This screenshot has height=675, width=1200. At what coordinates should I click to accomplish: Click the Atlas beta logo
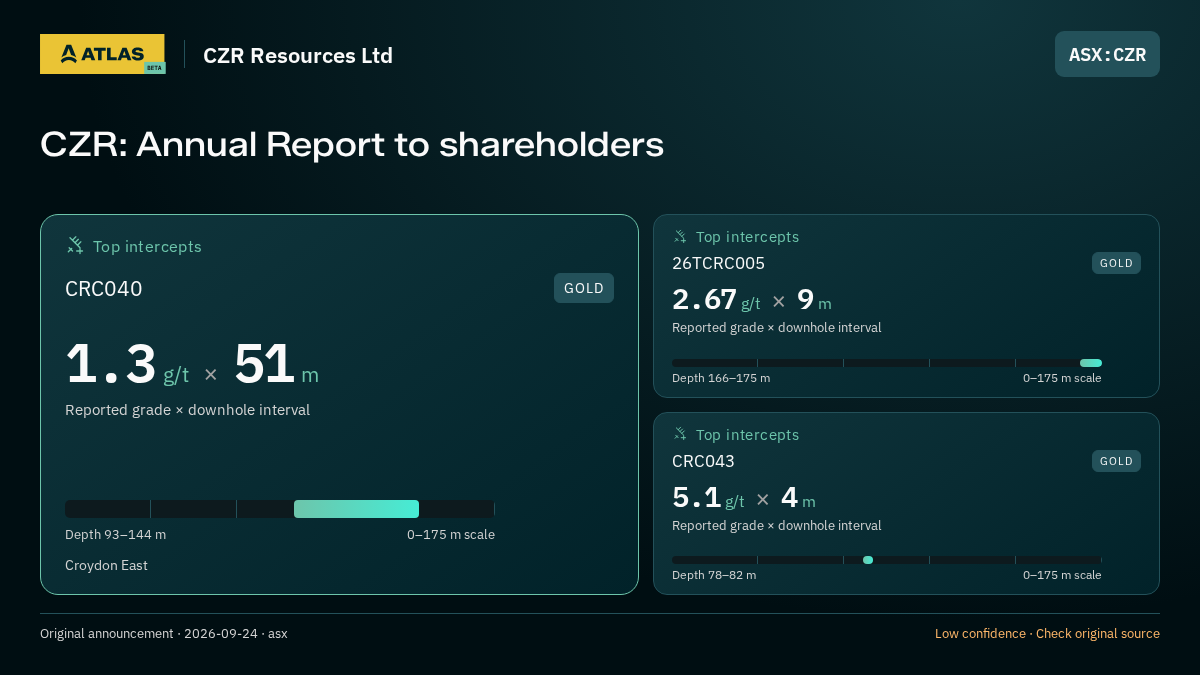coord(102,54)
